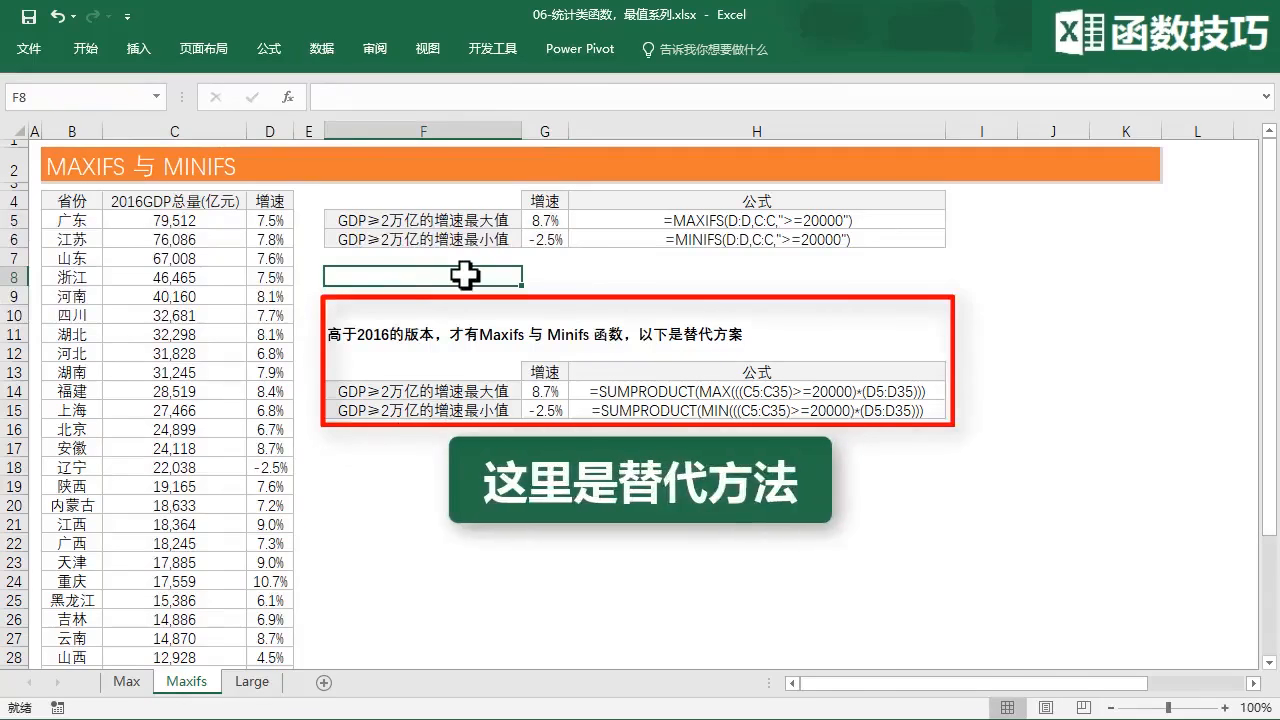Select the Normal view toggle button
This screenshot has height=720, width=1280.
1008,708
